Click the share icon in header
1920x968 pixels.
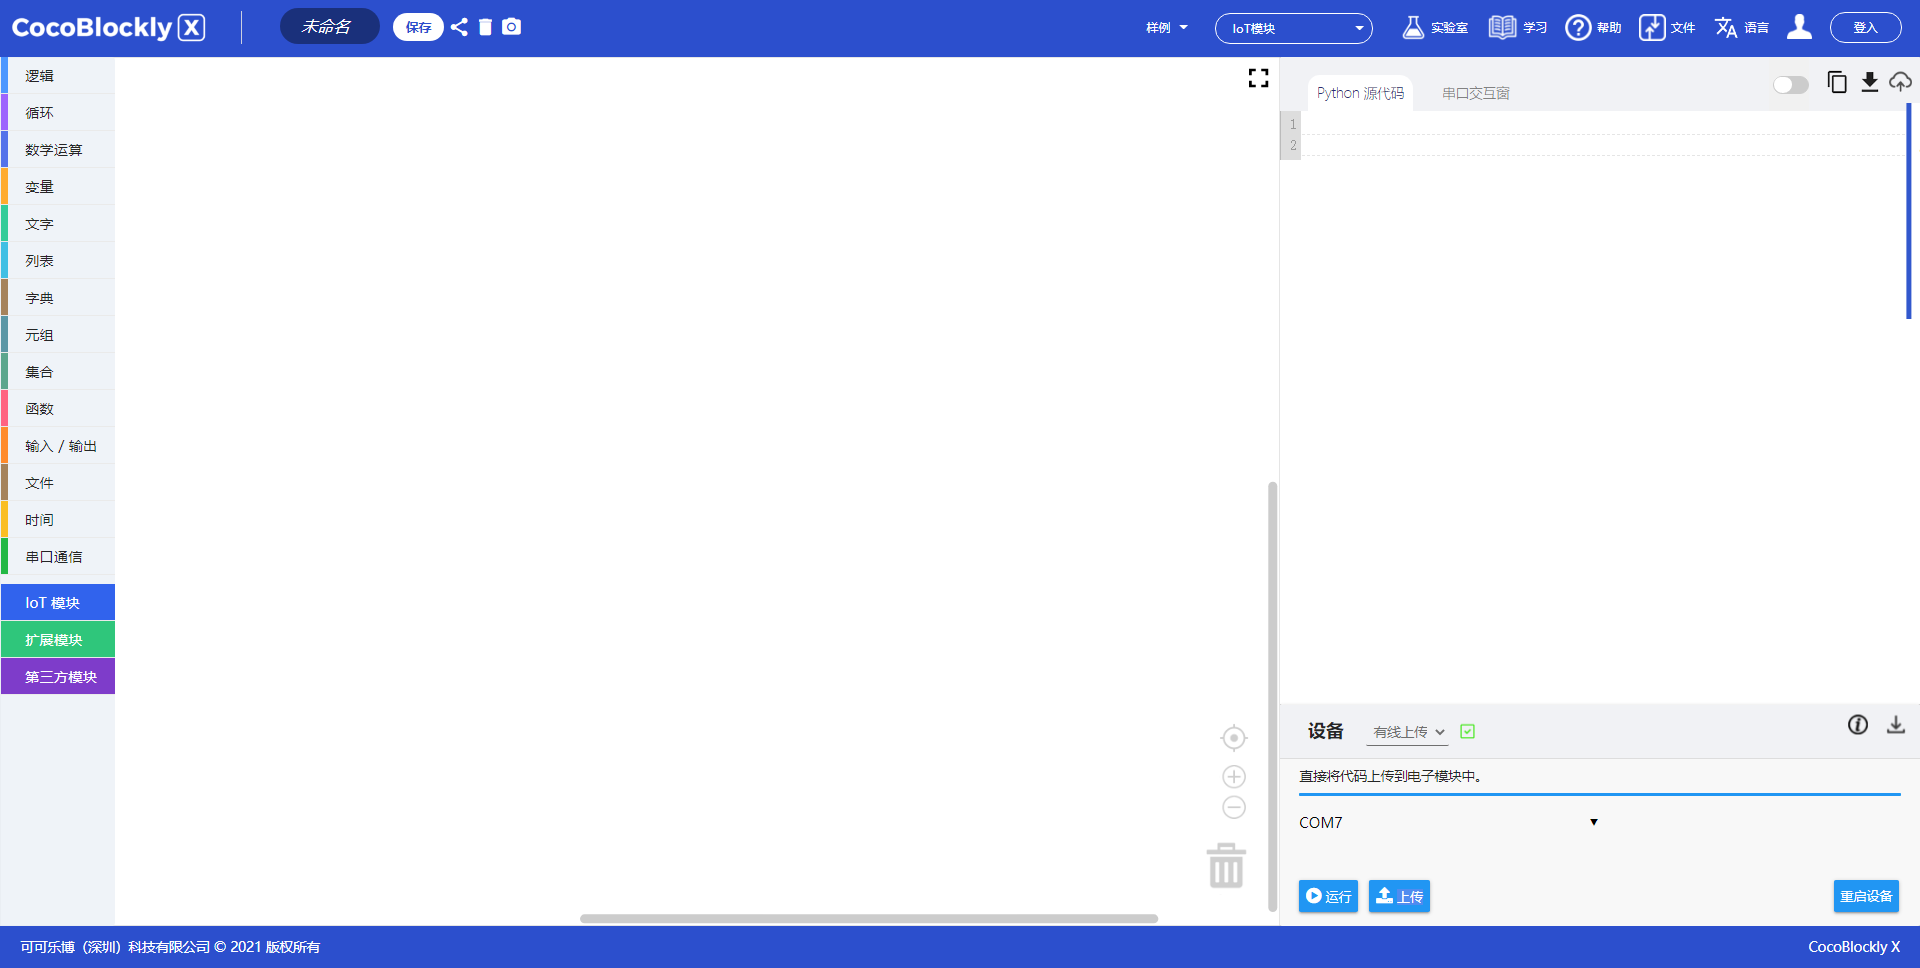[x=459, y=27]
